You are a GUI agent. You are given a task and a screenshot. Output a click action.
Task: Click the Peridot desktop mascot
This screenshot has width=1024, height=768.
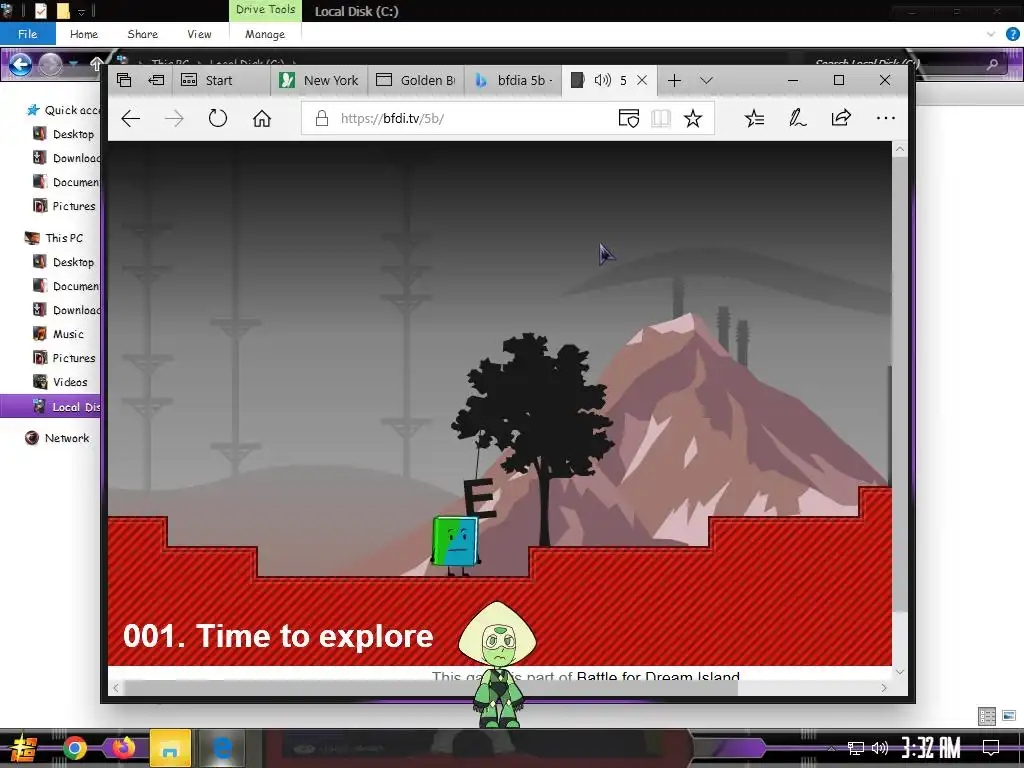[498, 665]
